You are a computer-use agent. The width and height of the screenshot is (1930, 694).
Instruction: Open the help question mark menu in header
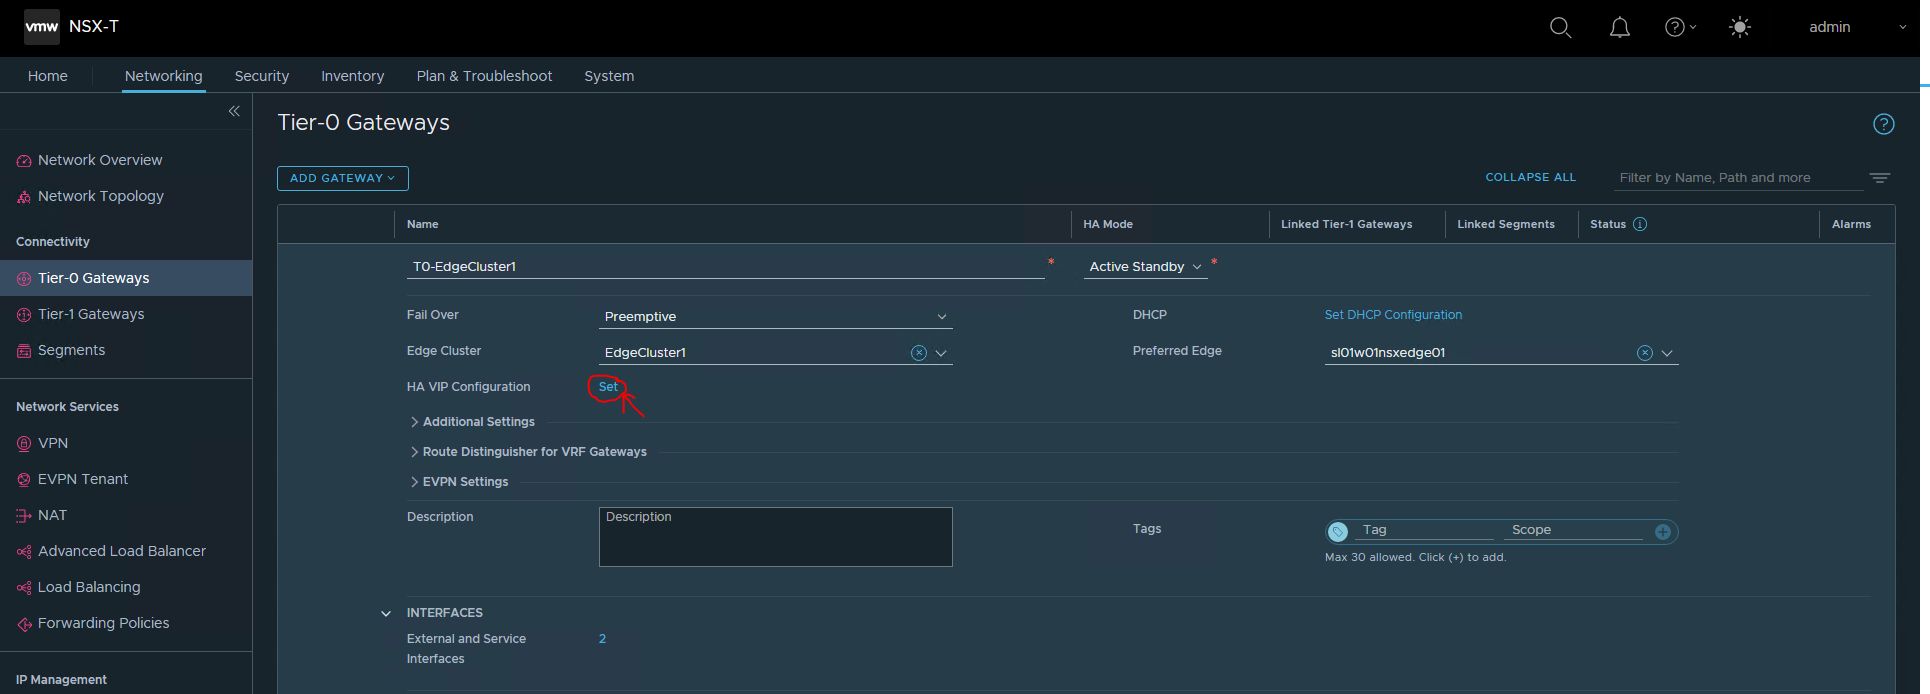pyautogui.click(x=1680, y=27)
